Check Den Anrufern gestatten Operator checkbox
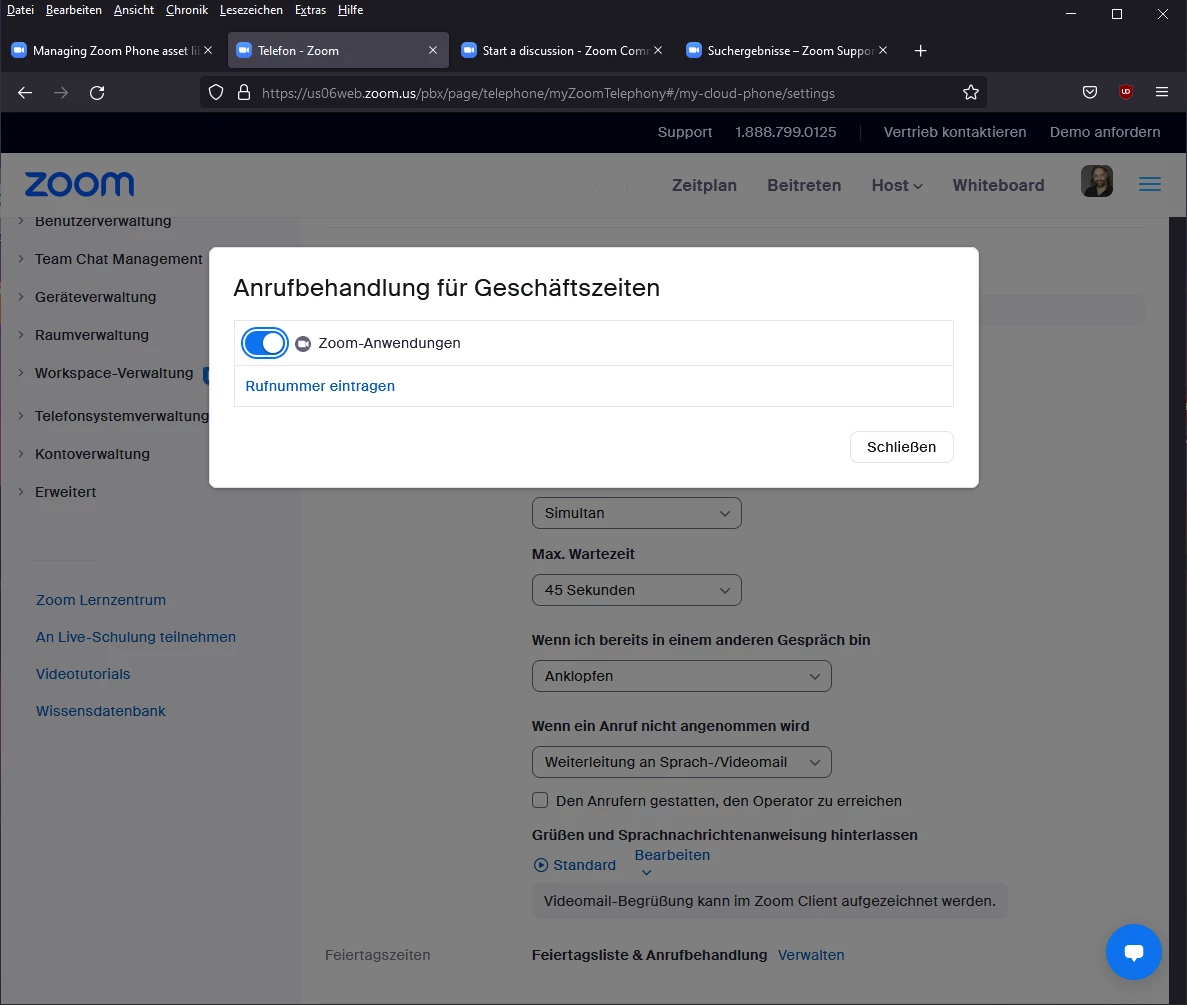The image size is (1187, 1005). click(540, 801)
